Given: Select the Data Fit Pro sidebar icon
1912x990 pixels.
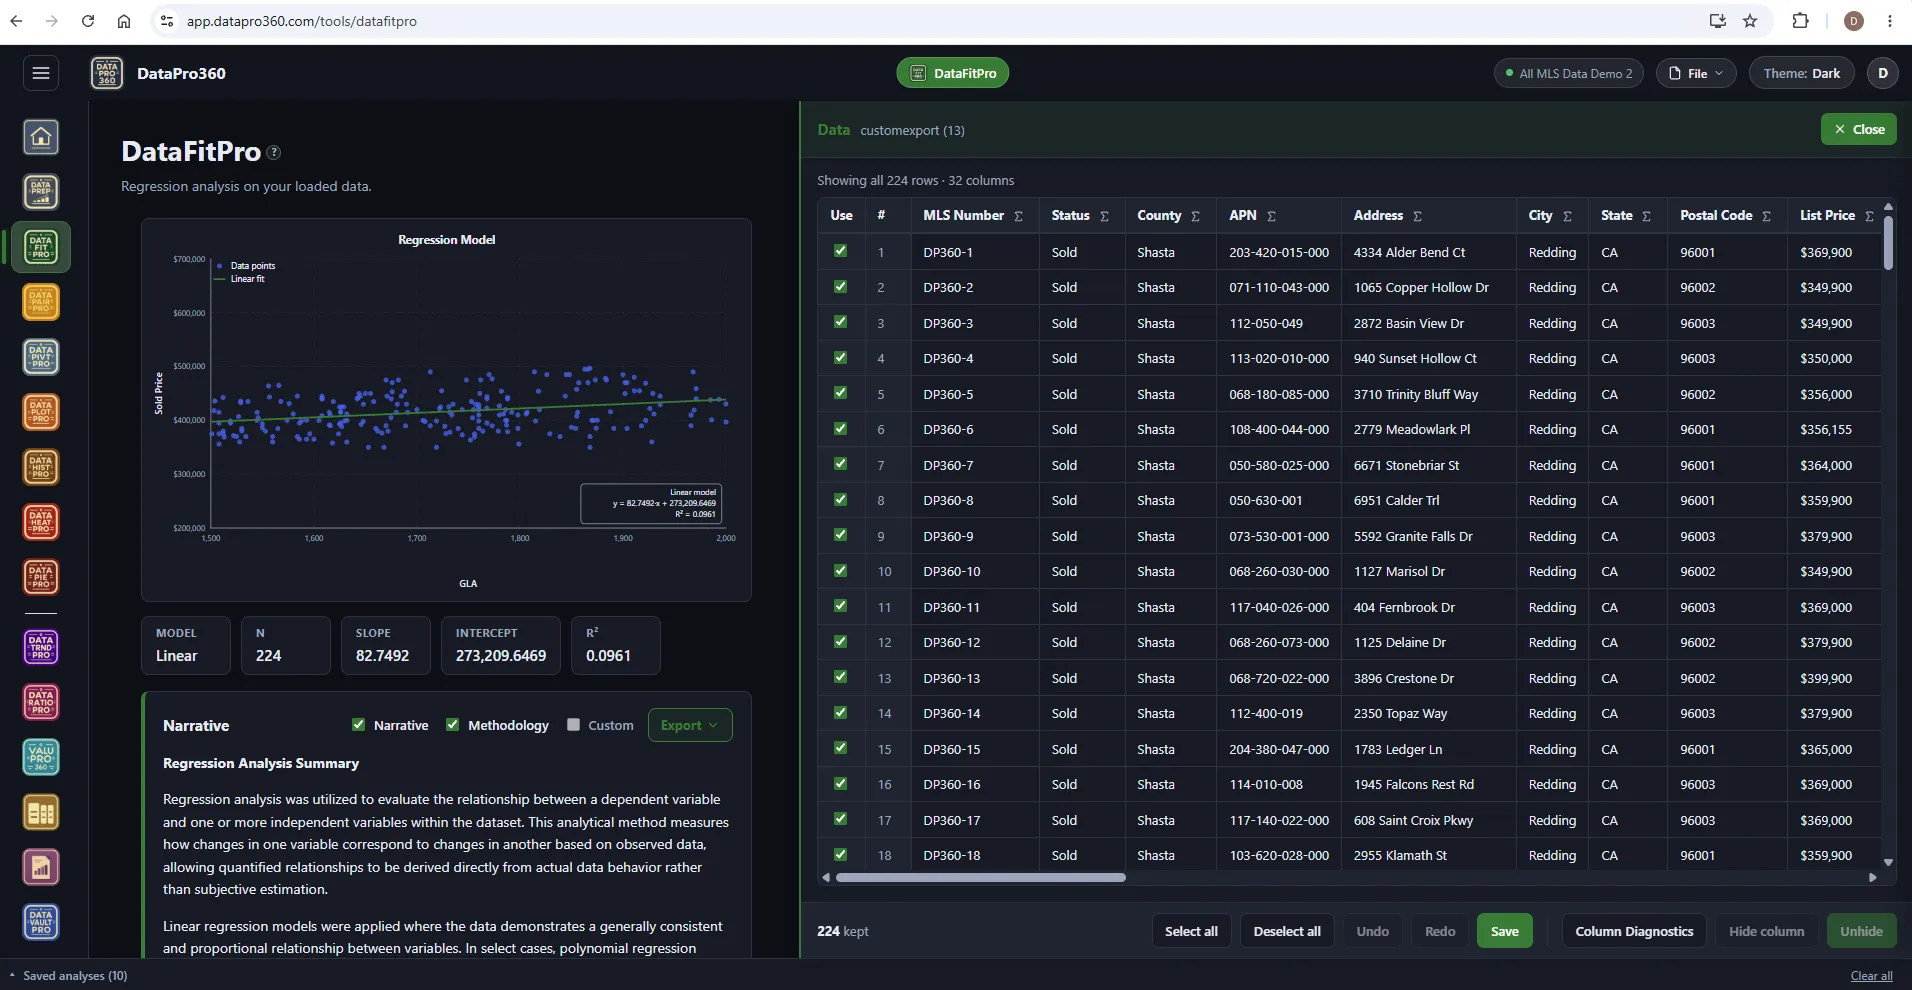Looking at the screenshot, I should [41, 247].
